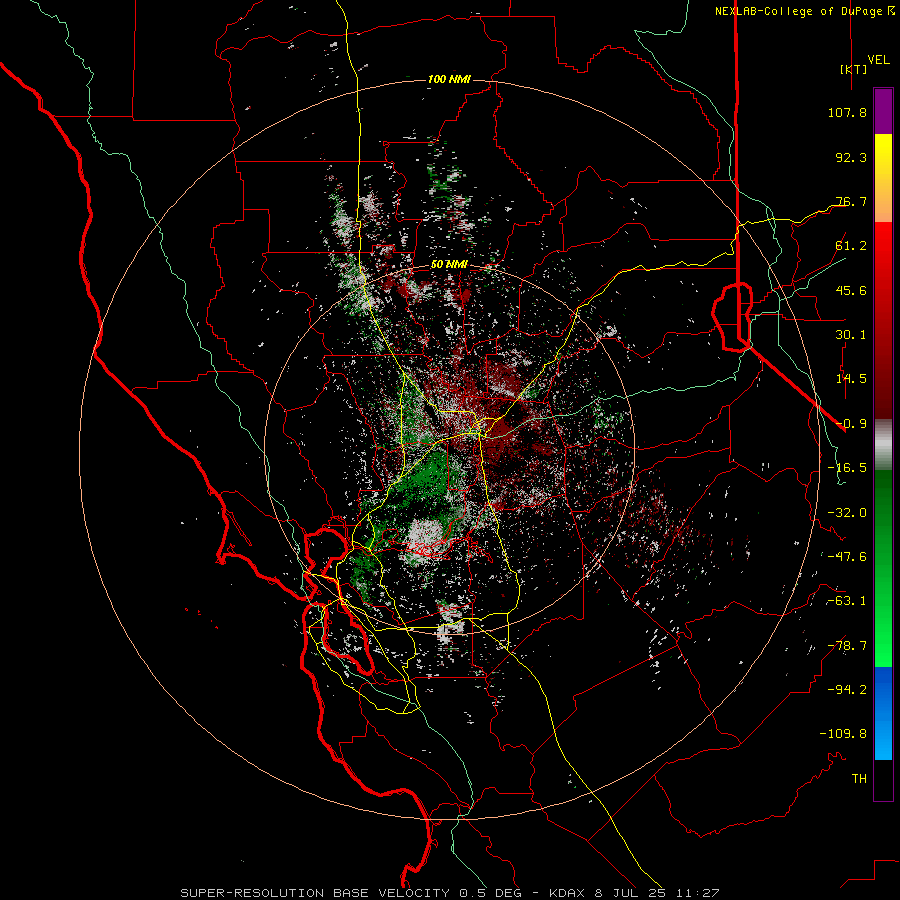The image size is (900, 900).
Task: Select the 14.5 legend value
Action: tap(851, 379)
